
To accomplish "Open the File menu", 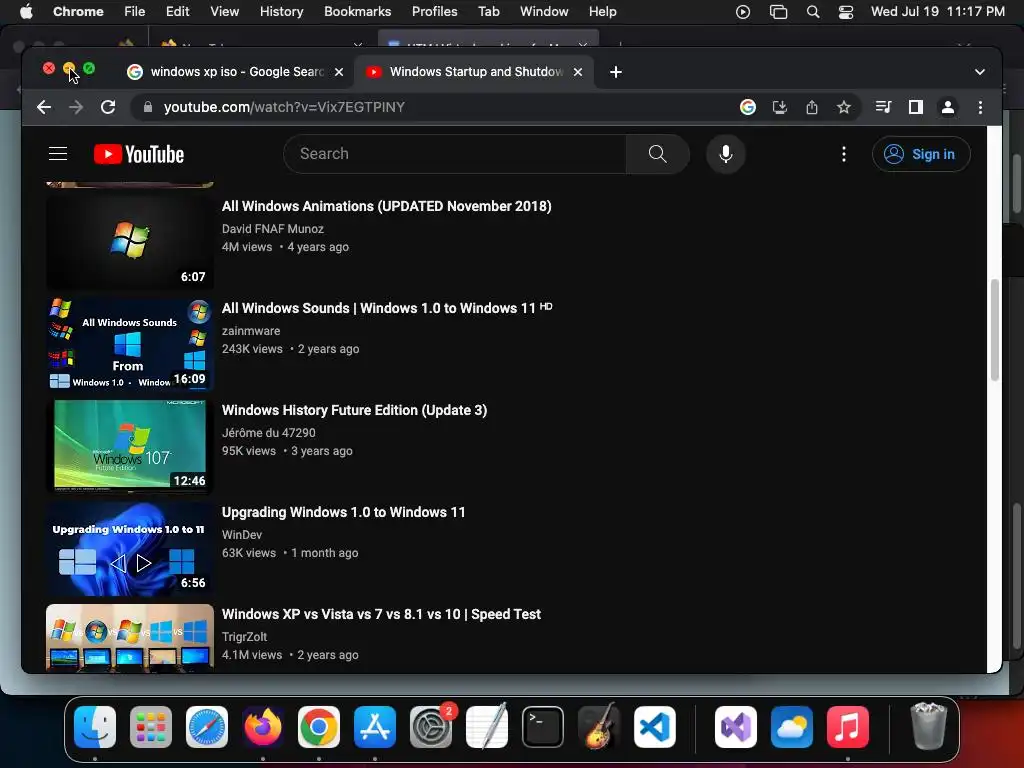I will pyautogui.click(x=135, y=11).
